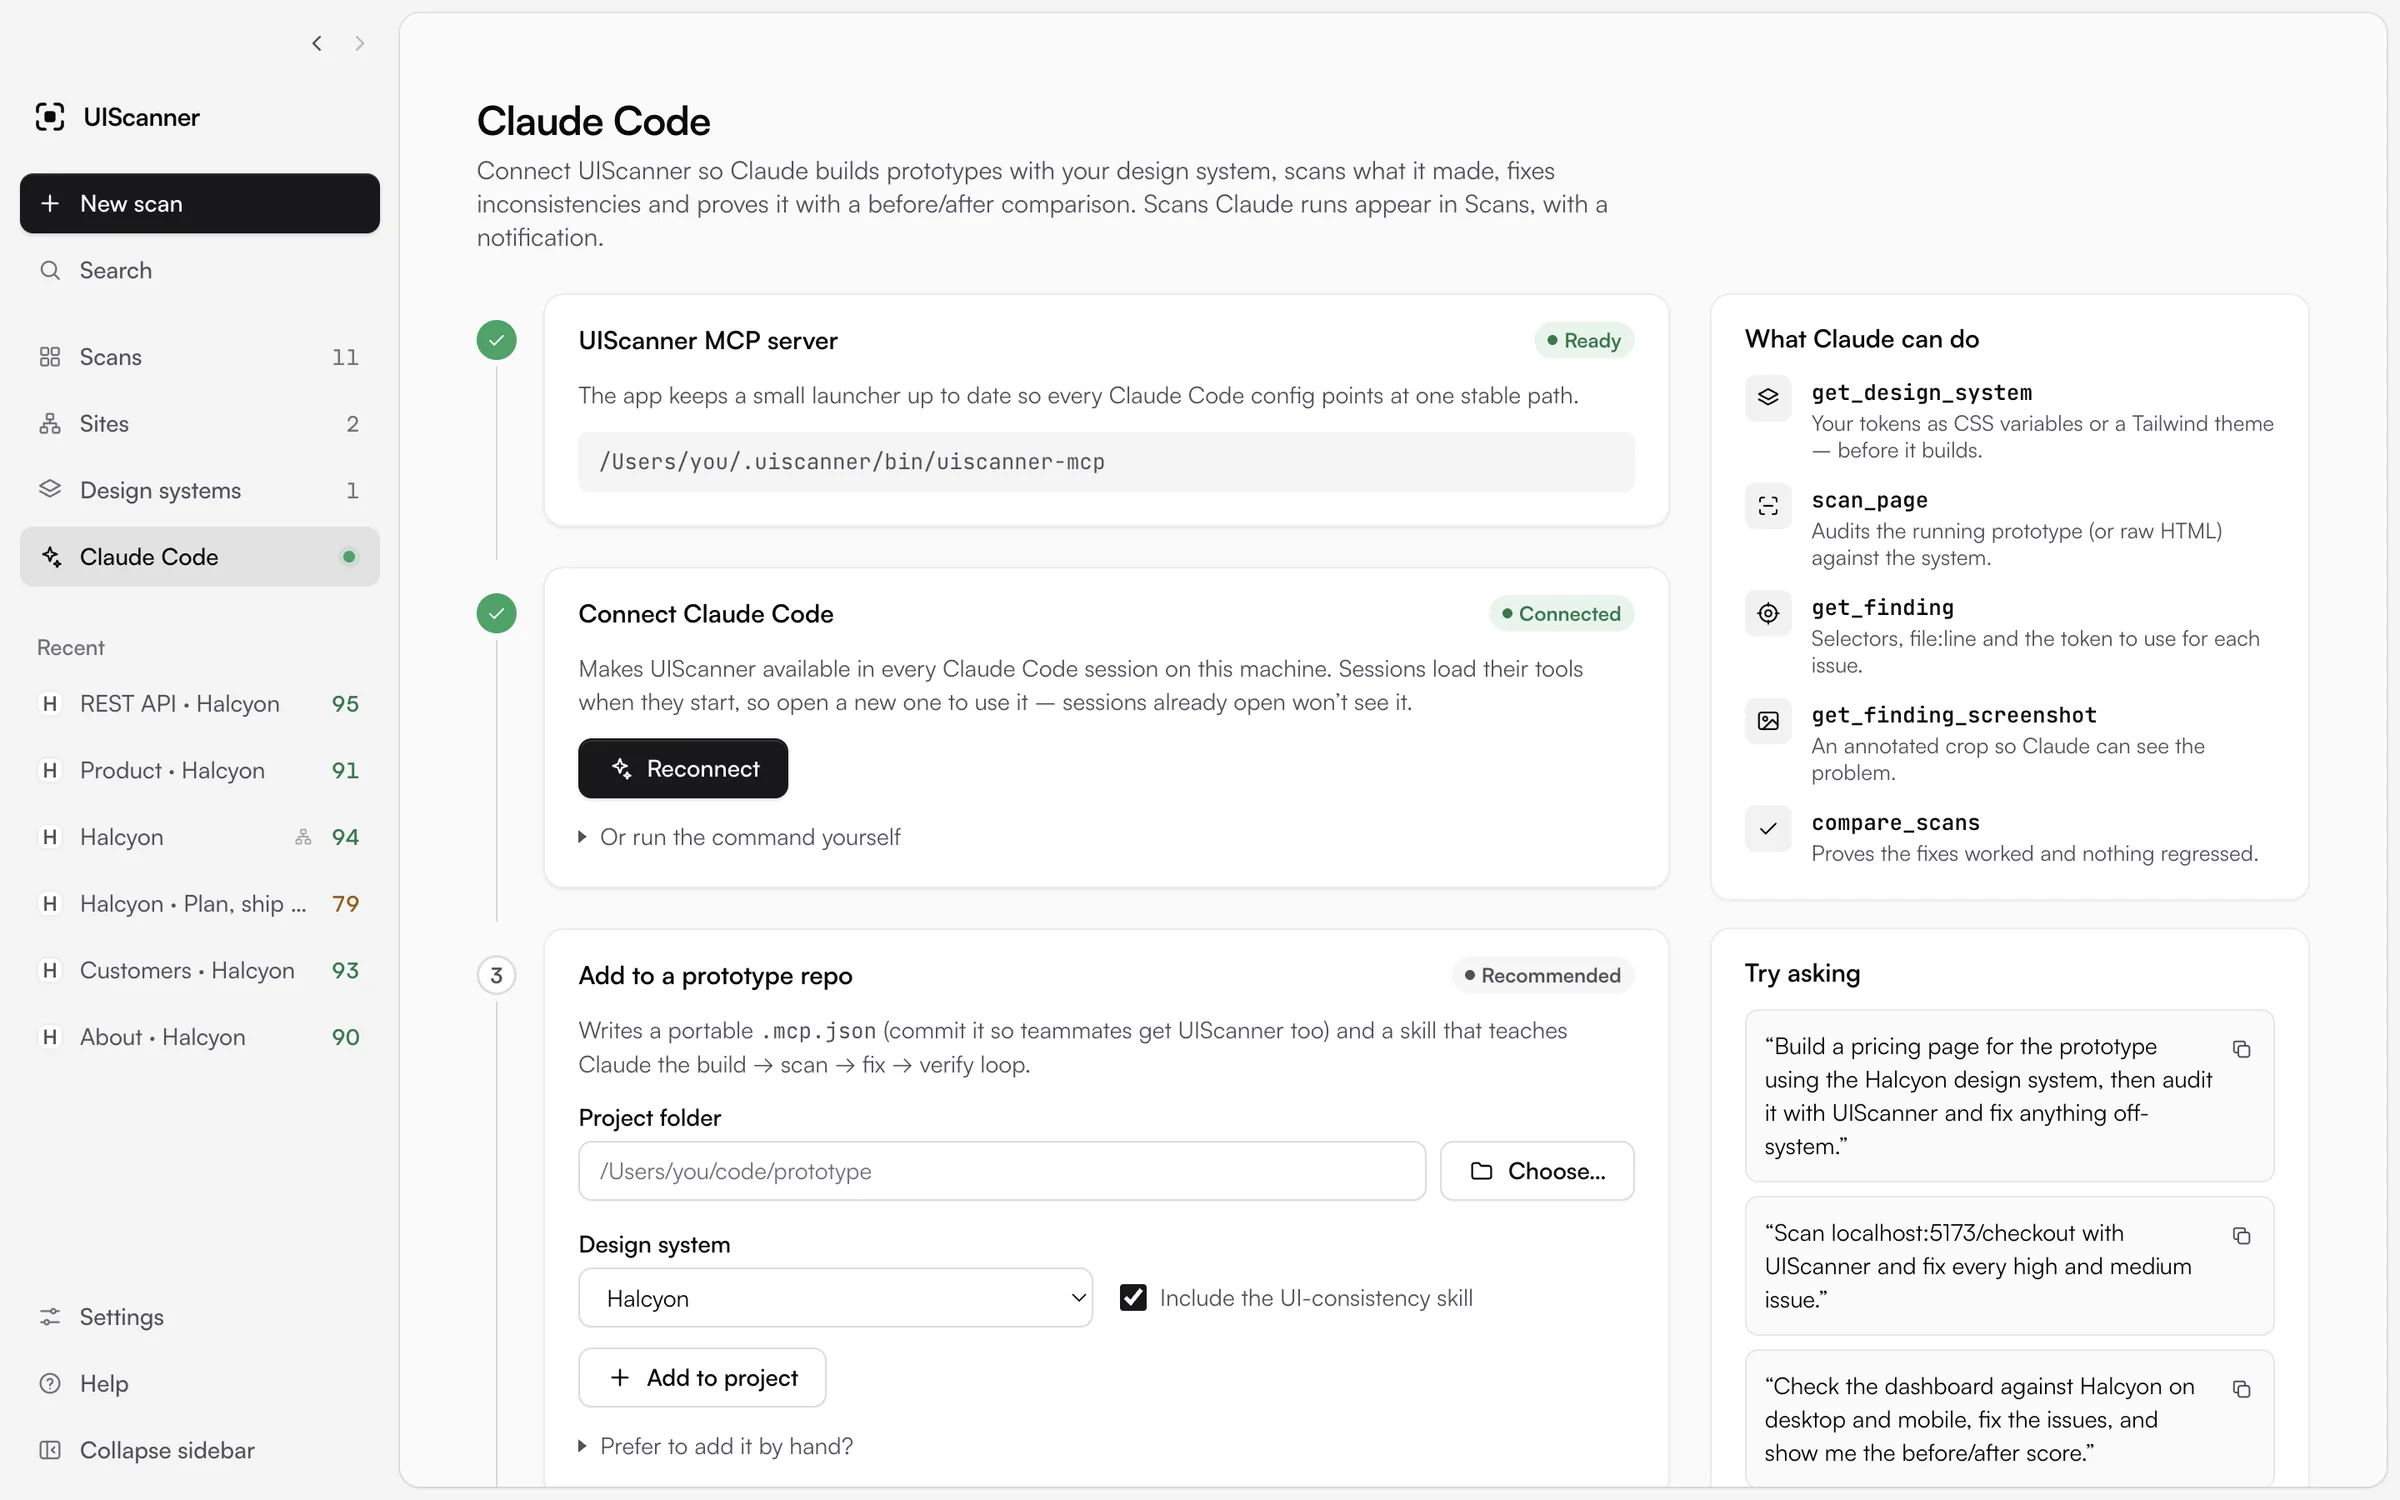The height and width of the screenshot is (1500, 2400).
Task: Open recent scan Product · Halcyon
Action: [x=199, y=770]
